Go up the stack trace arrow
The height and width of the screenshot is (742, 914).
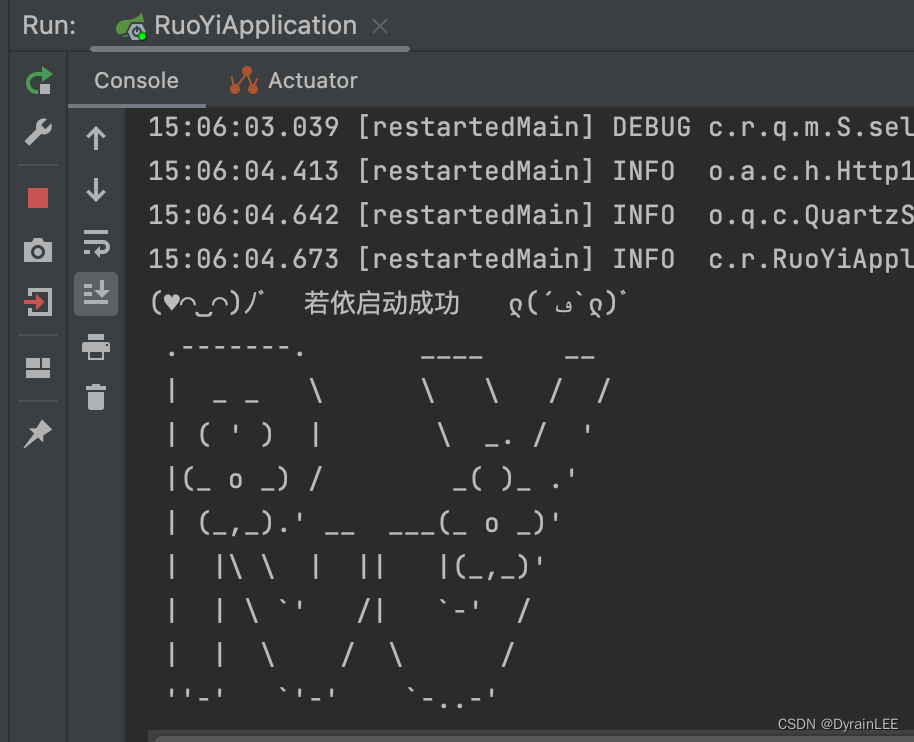tap(96, 139)
